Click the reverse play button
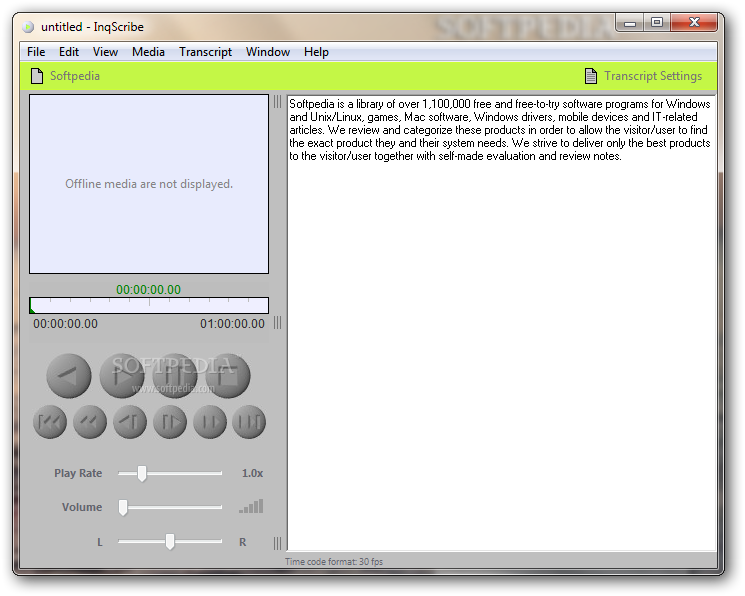This screenshot has width=745, height=596. point(69,375)
